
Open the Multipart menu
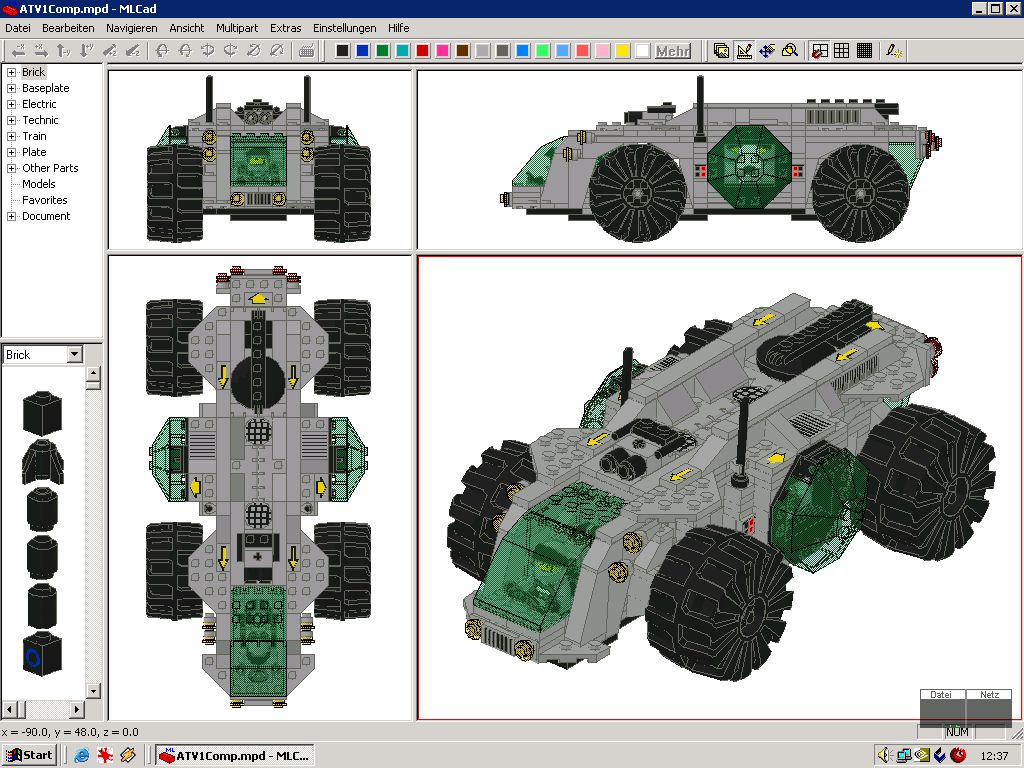(237, 28)
